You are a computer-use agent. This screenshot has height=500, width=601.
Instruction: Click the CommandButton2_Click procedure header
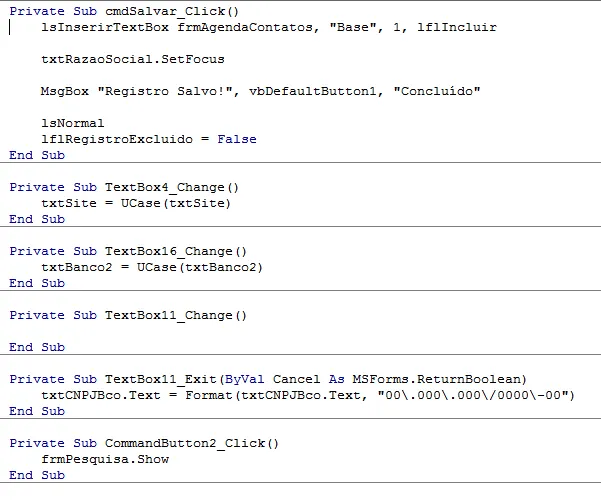coord(144,444)
